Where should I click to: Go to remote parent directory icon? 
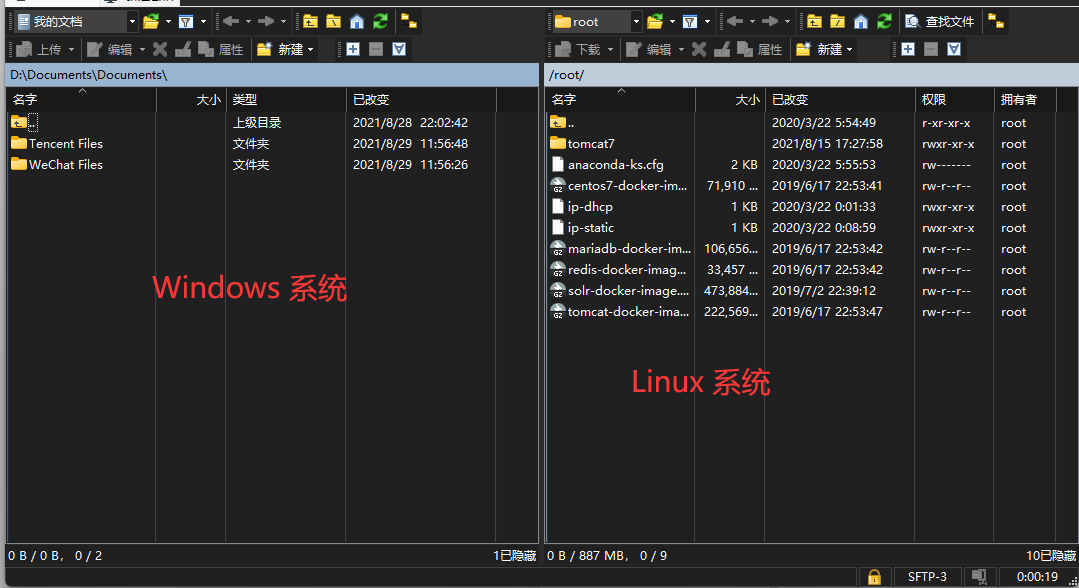[x=814, y=22]
